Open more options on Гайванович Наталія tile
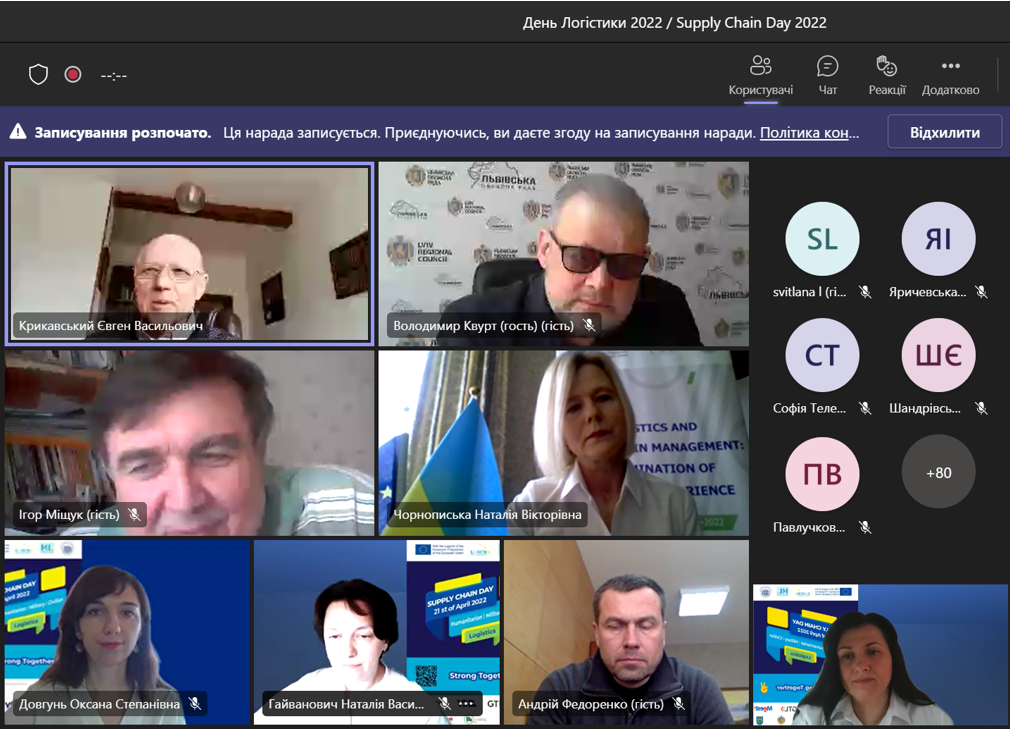Screen dimensions: 1010x729 [466, 704]
